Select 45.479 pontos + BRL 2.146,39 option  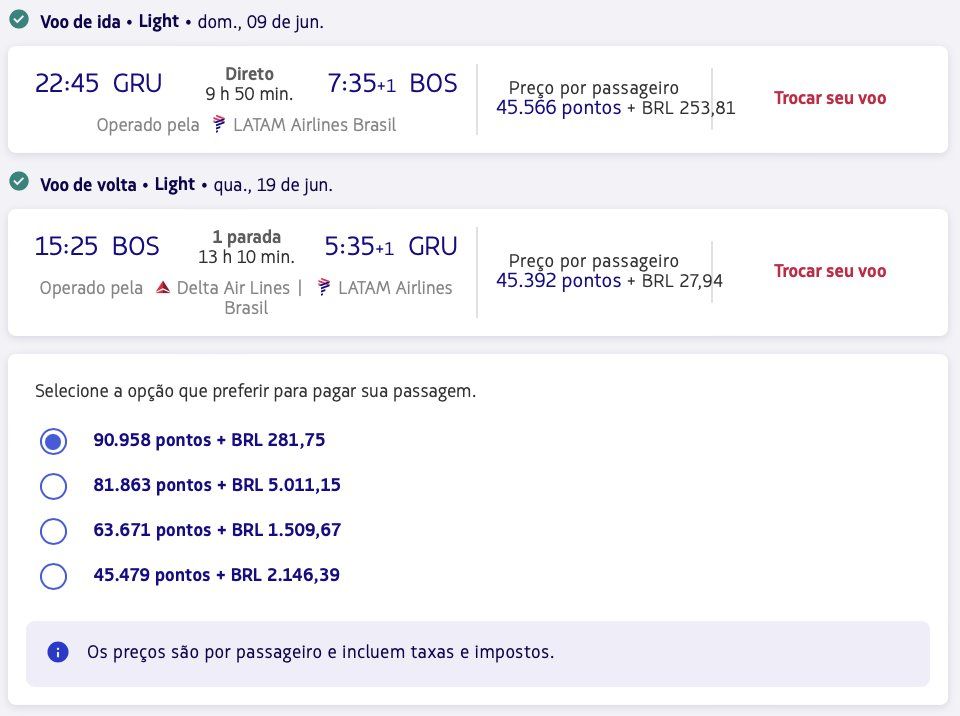(x=53, y=576)
